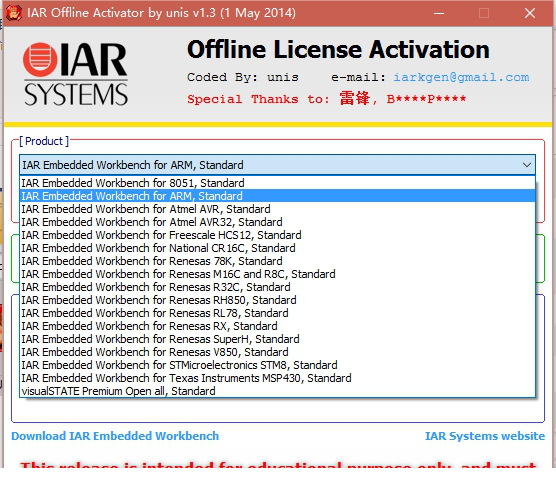This screenshot has width=556, height=486.
Task: Click the Product combo box field
Action: point(277,165)
